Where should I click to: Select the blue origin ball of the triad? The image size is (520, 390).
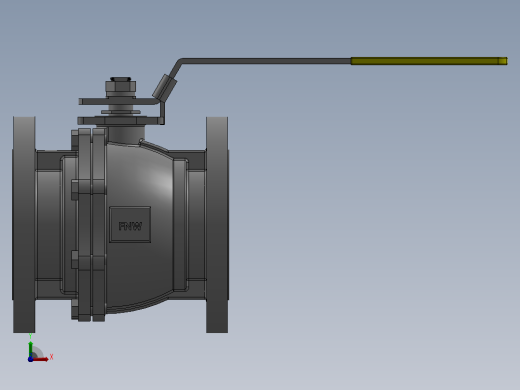tap(30, 359)
